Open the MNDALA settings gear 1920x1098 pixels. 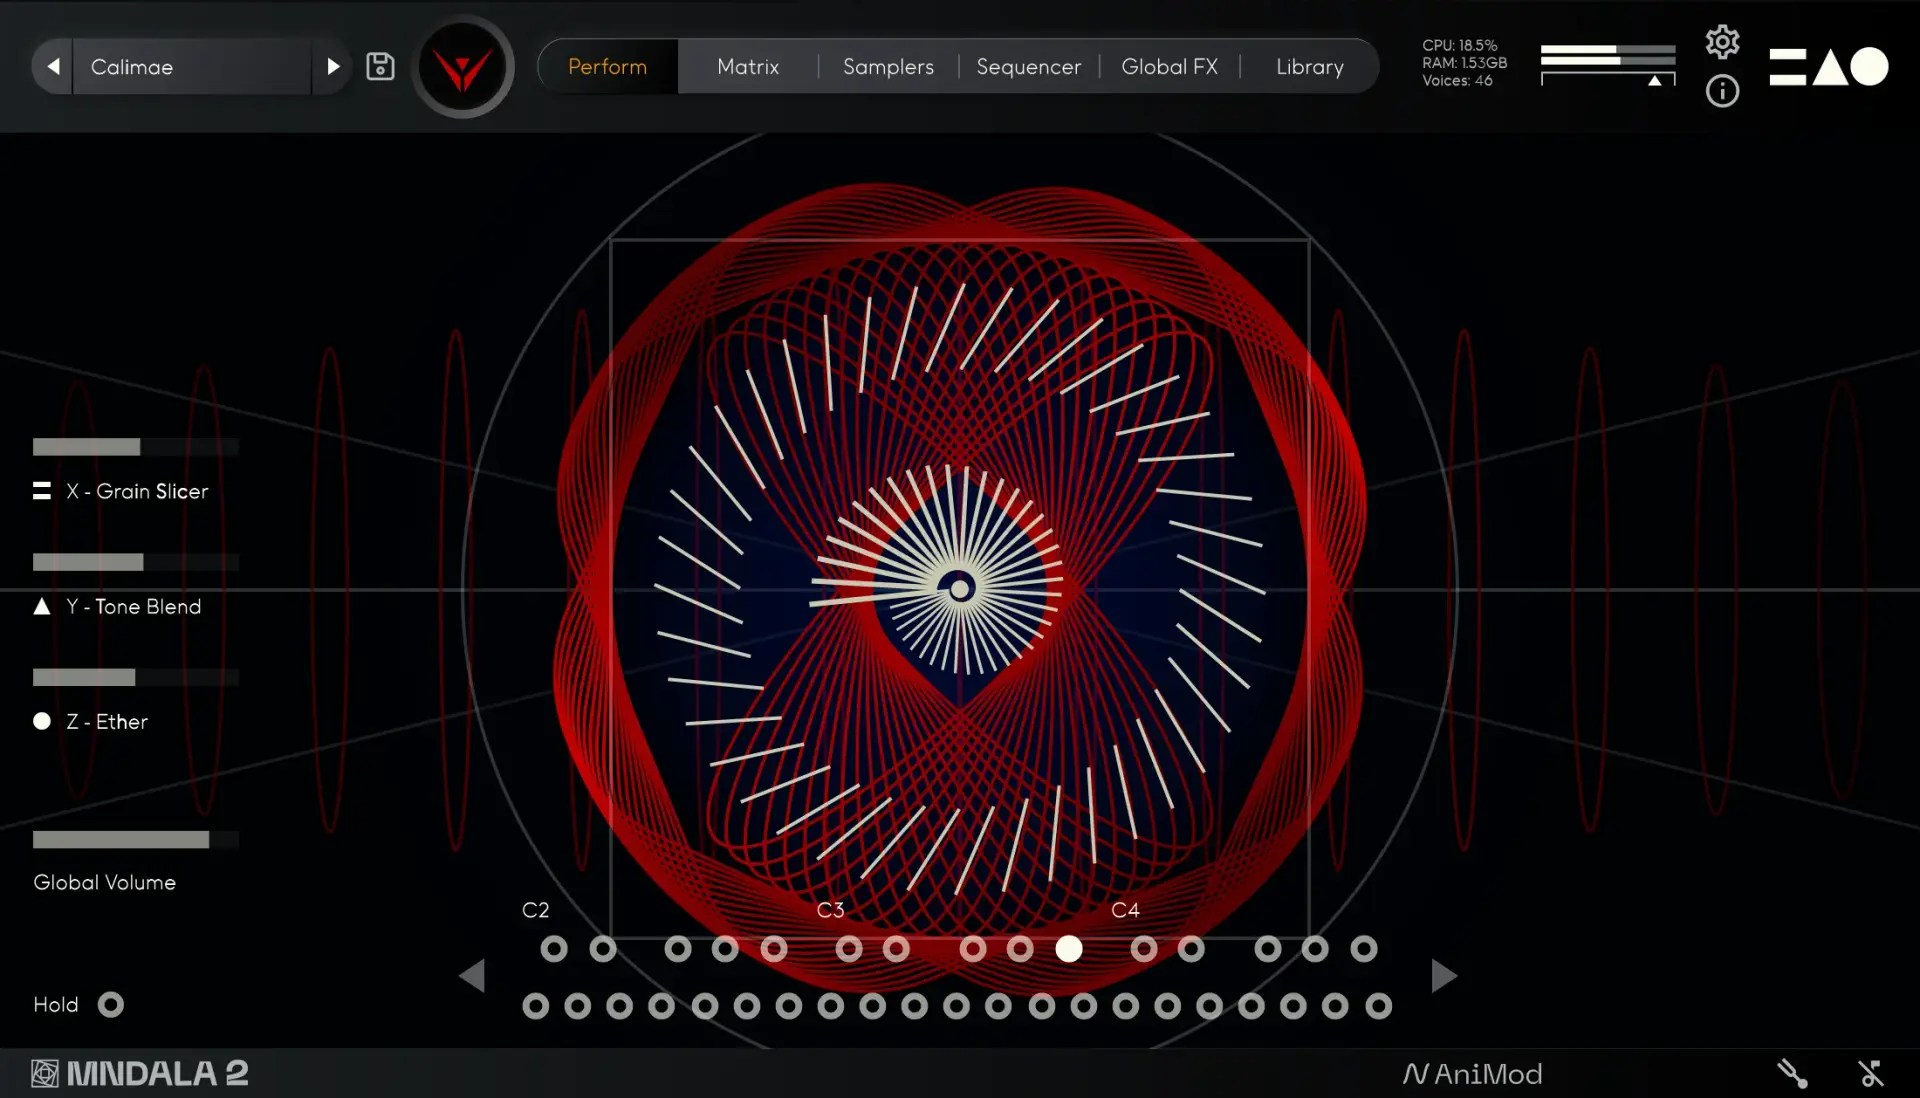click(x=1723, y=41)
